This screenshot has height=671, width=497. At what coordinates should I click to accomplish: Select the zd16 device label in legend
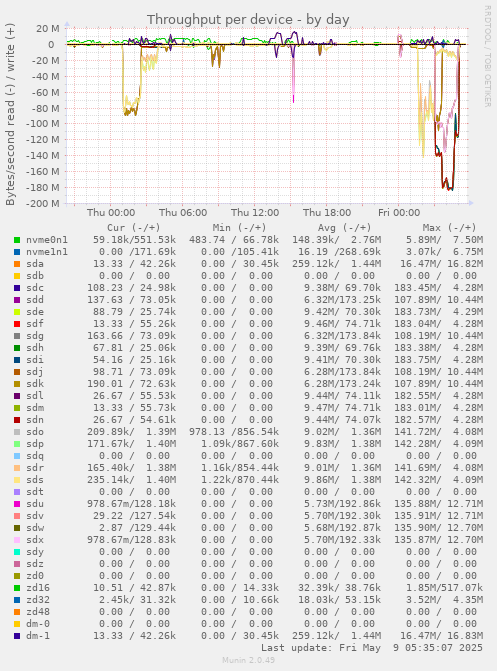point(38,588)
